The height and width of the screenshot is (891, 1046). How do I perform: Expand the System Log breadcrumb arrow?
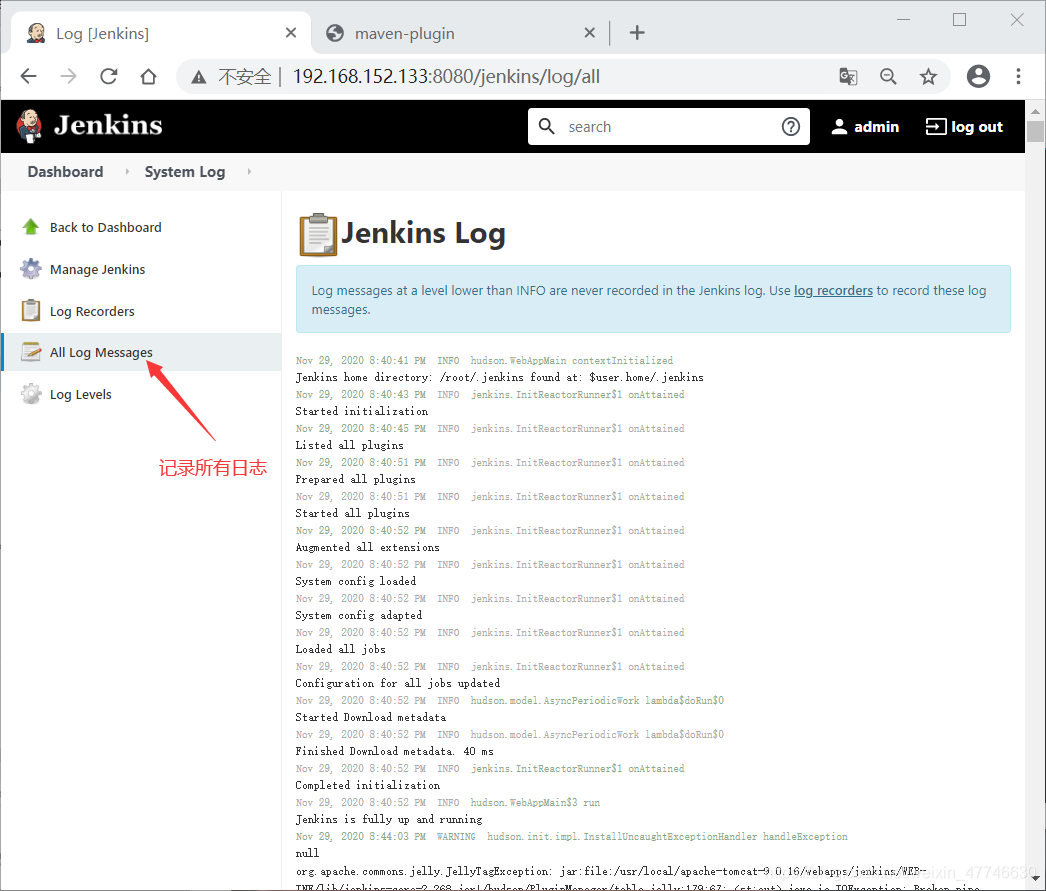point(249,171)
